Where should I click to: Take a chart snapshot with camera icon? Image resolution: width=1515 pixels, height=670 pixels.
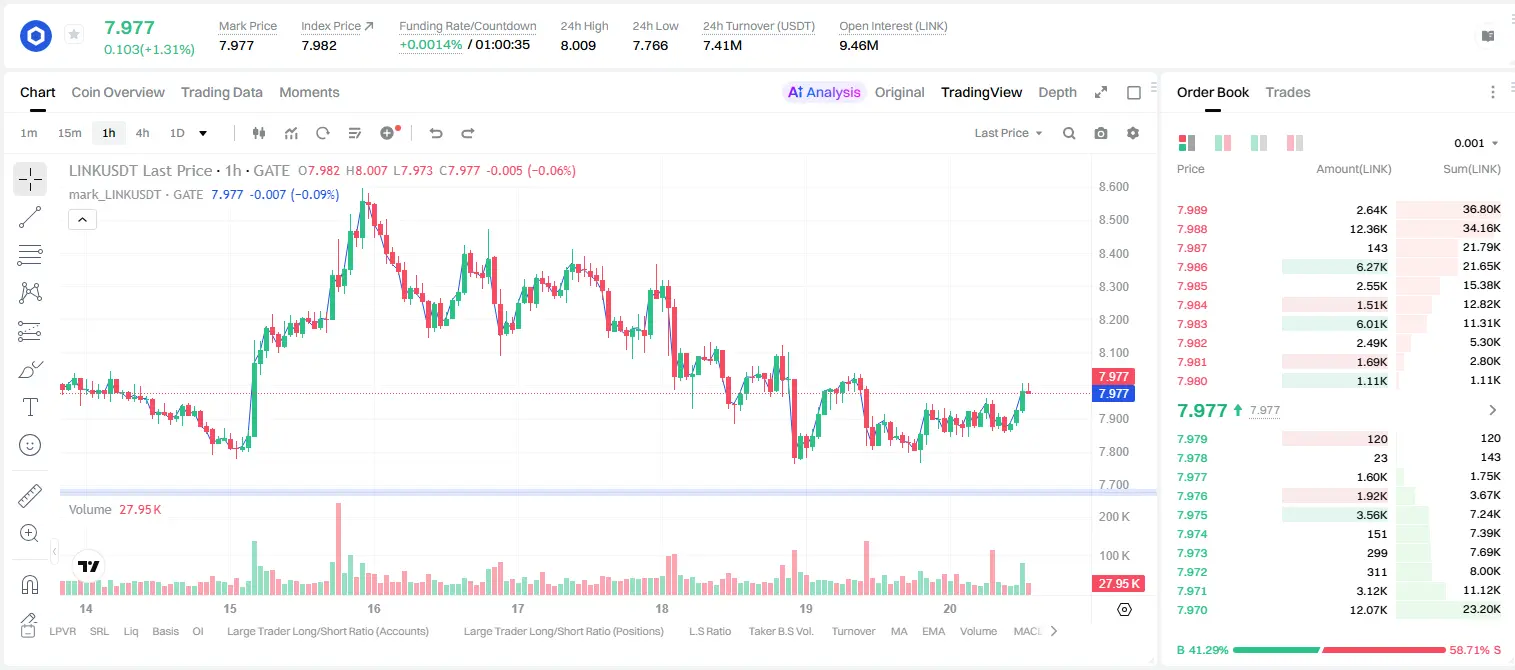(x=1101, y=133)
